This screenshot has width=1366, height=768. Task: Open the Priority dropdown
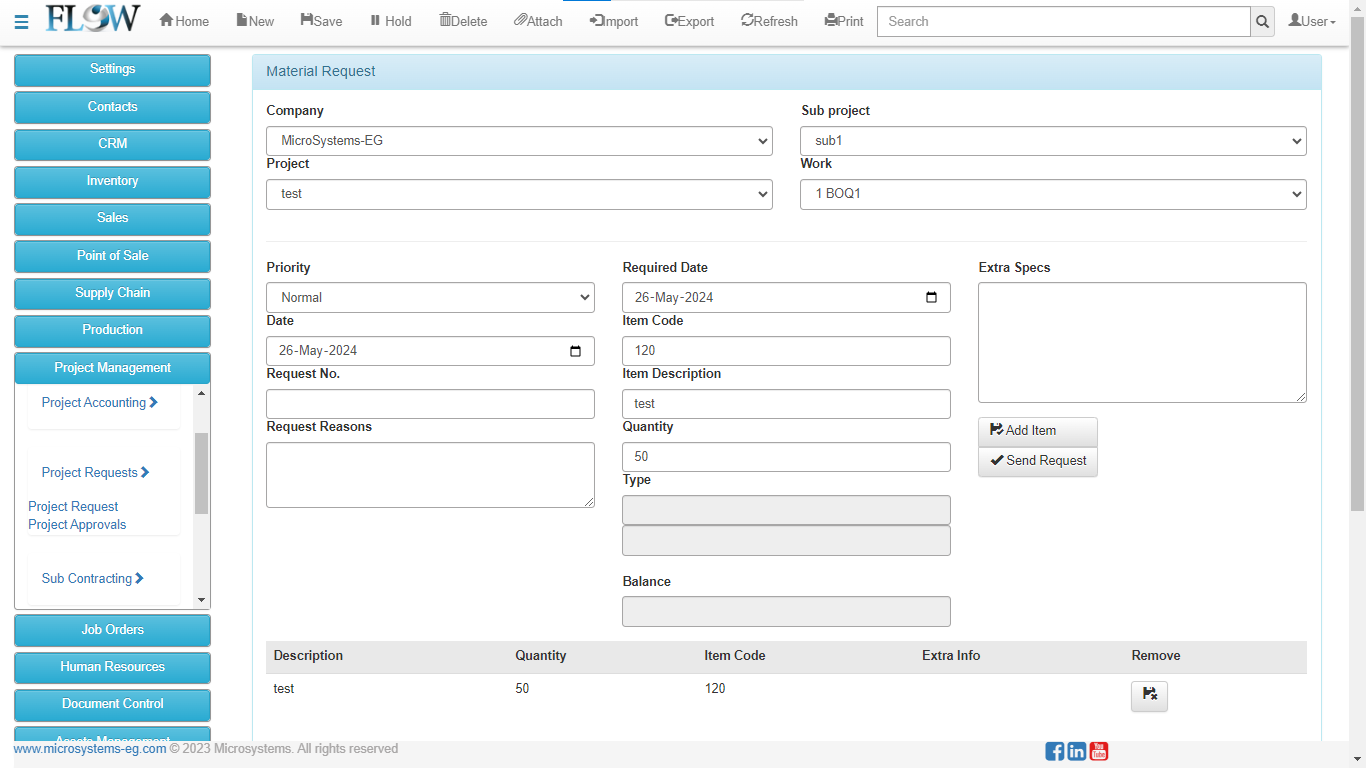pyautogui.click(x=430, y=298)
